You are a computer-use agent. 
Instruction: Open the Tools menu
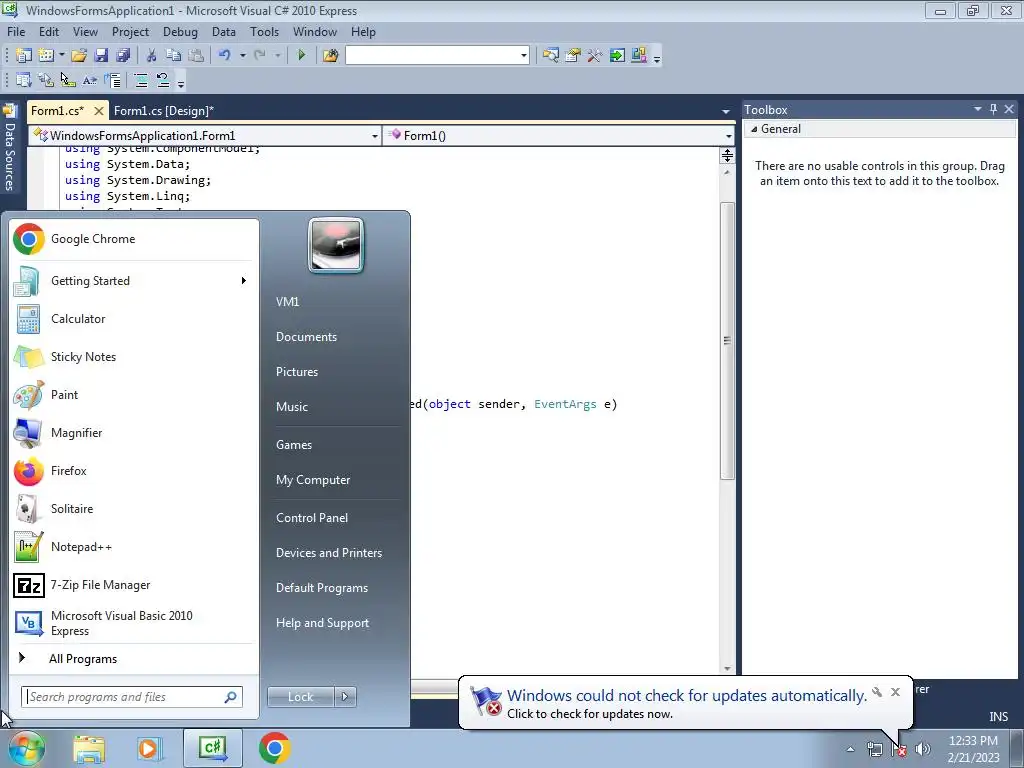264,32
